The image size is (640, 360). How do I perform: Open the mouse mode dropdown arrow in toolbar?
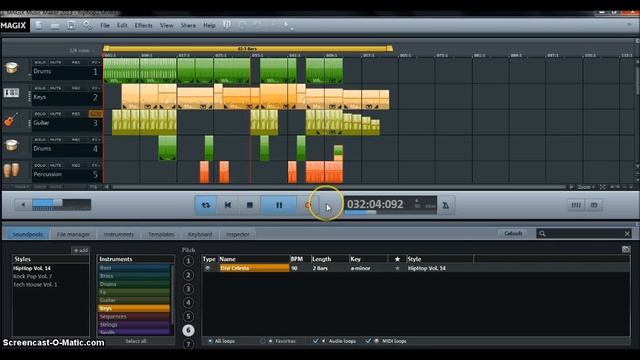click(x=292, y=29)
